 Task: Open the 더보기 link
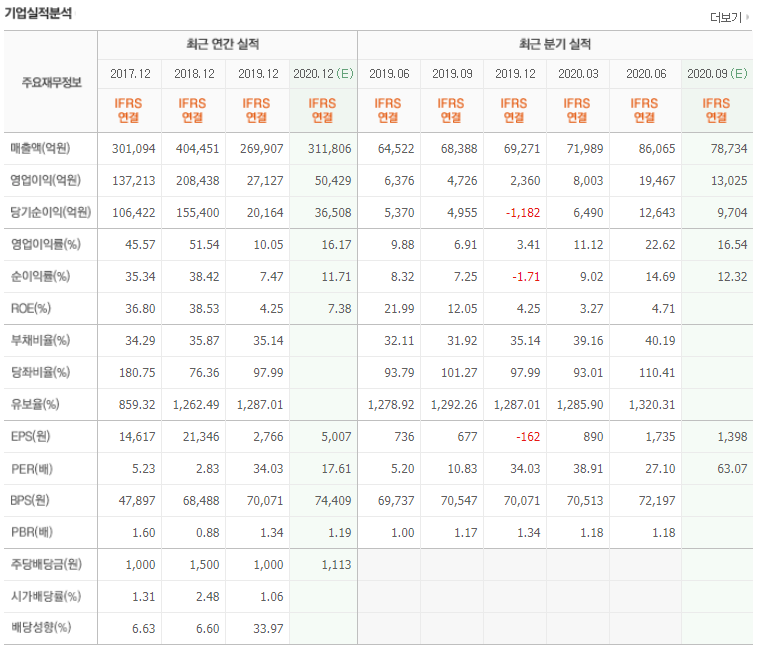[x=726, y=17]
